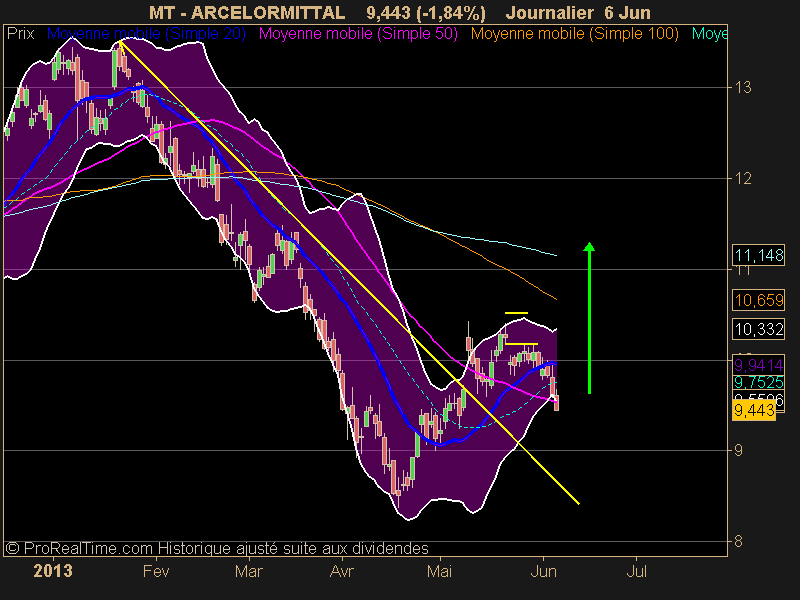Viewport: 800px width, 600px height.
Task: Click the 9 price axis label
Action: (x=739, y=450)
